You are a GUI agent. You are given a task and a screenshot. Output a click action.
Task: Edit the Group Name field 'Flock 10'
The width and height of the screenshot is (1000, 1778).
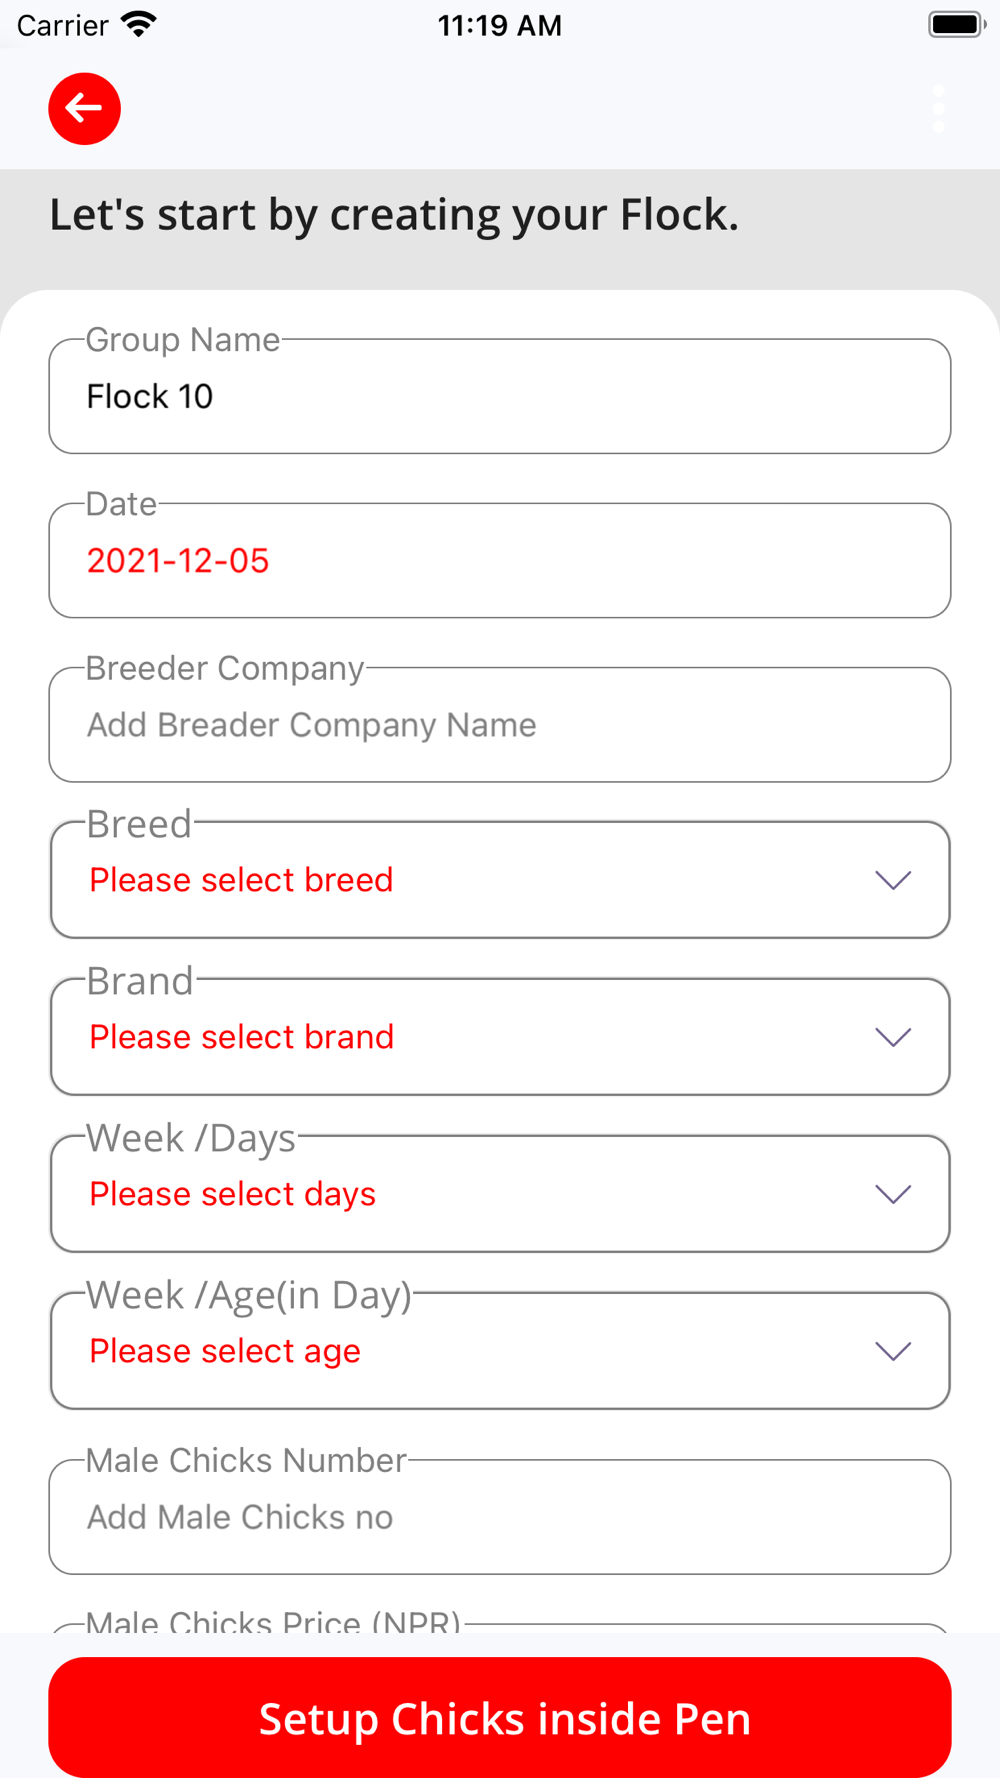click(x=500, y=396)
